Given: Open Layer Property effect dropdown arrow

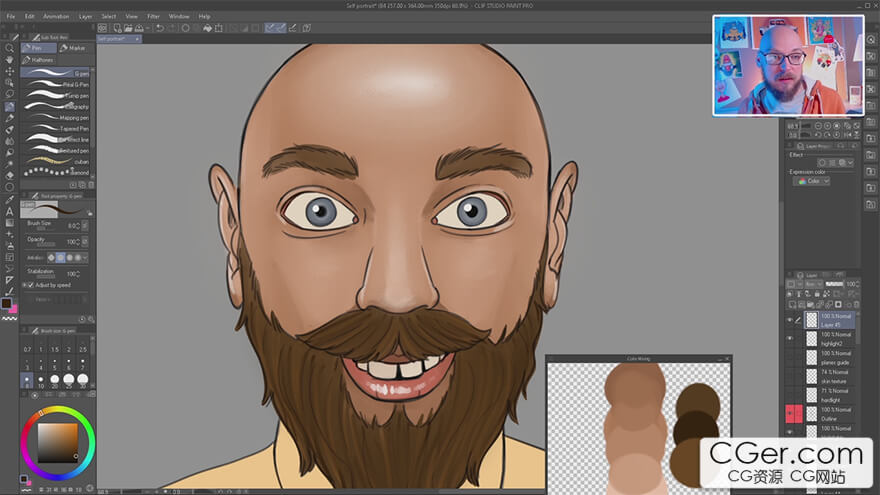Looking at the screenshot, I should coord(851,163).
